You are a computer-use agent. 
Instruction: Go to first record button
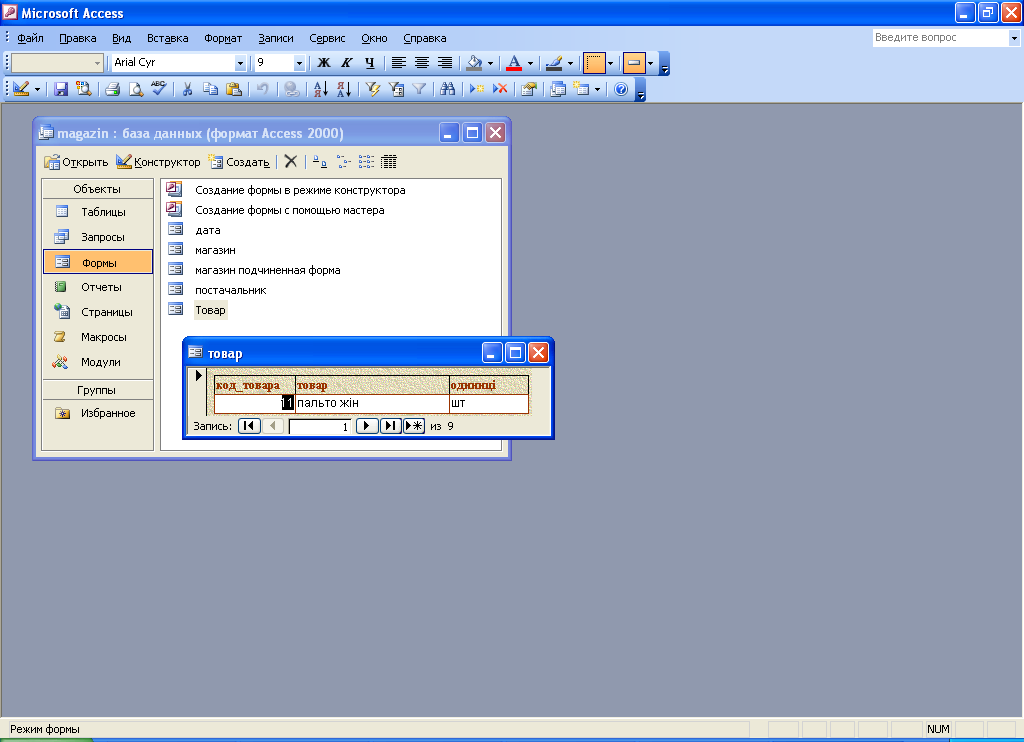249,426
